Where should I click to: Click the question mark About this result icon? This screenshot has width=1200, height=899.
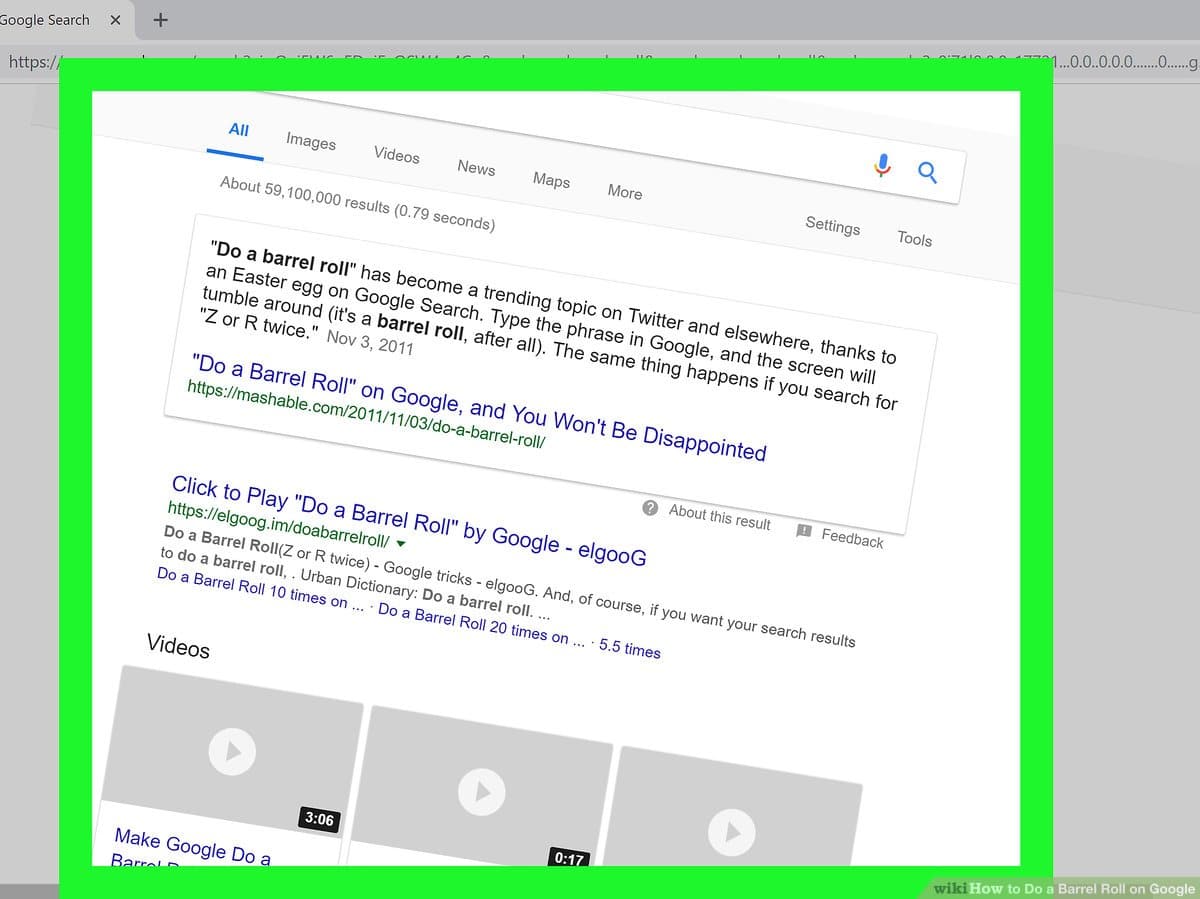click(x=650, y=508)
